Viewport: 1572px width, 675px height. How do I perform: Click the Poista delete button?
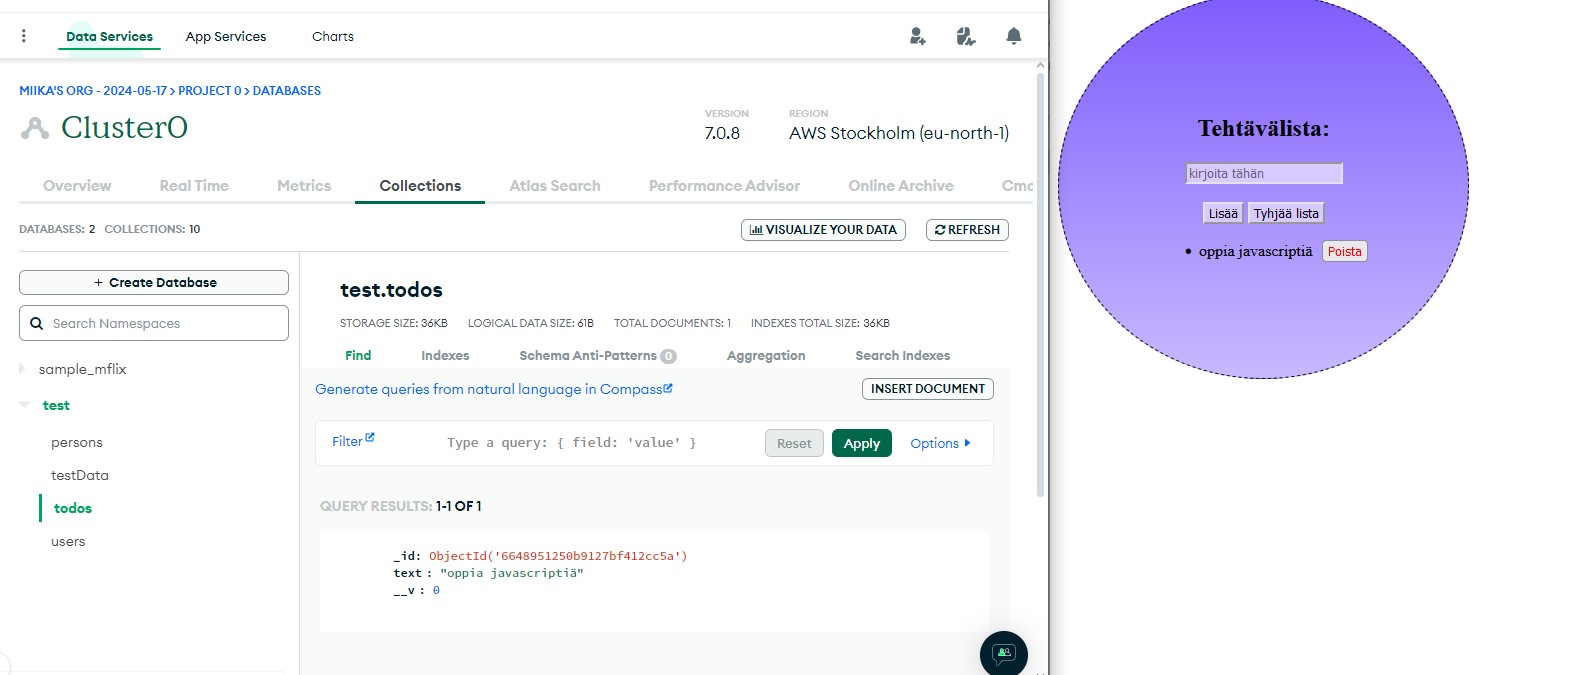click(1344, 252)
